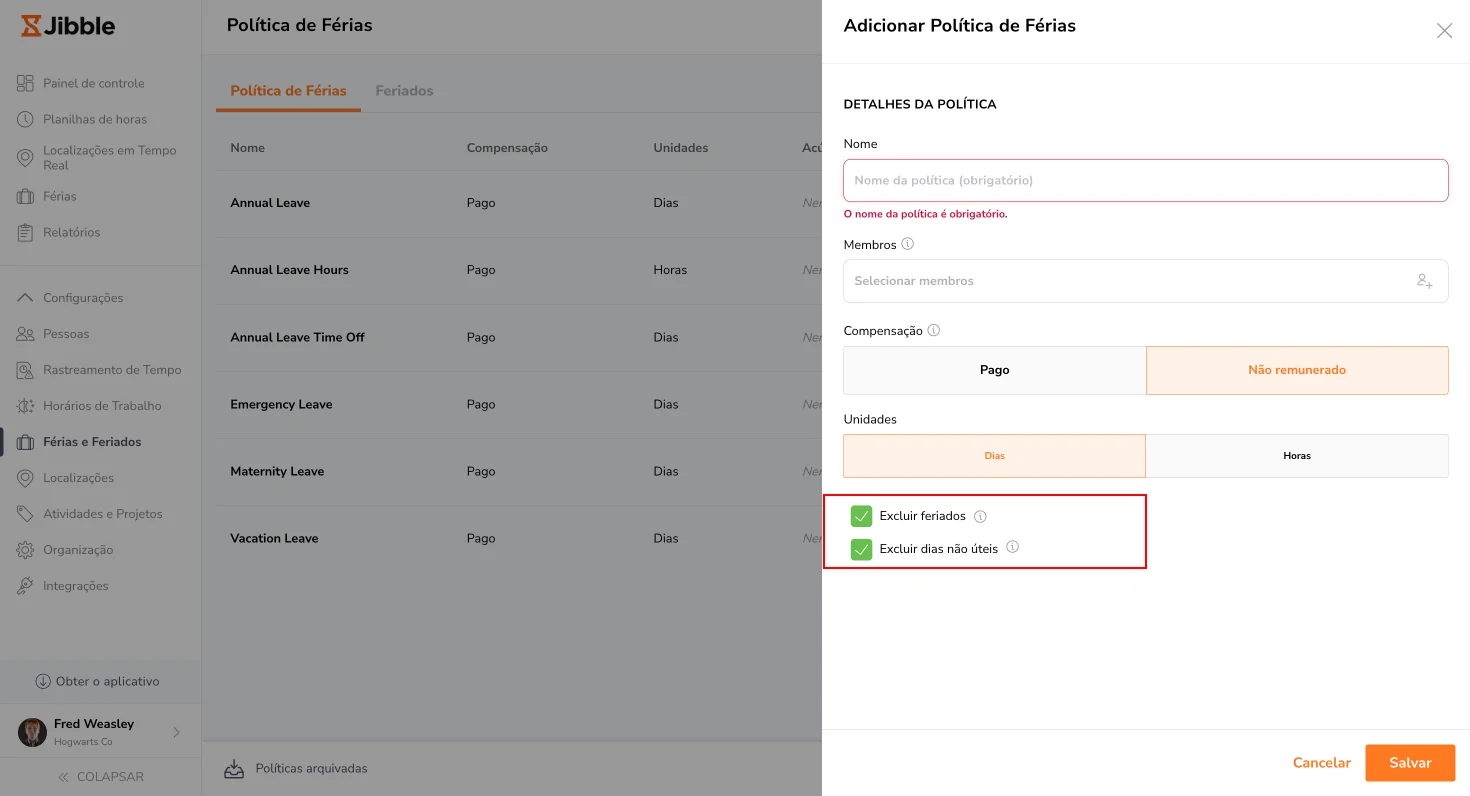Select the Não remunerado compensation option
1470x796 pixels.
pyautogui.click(x=1297, y=370)
